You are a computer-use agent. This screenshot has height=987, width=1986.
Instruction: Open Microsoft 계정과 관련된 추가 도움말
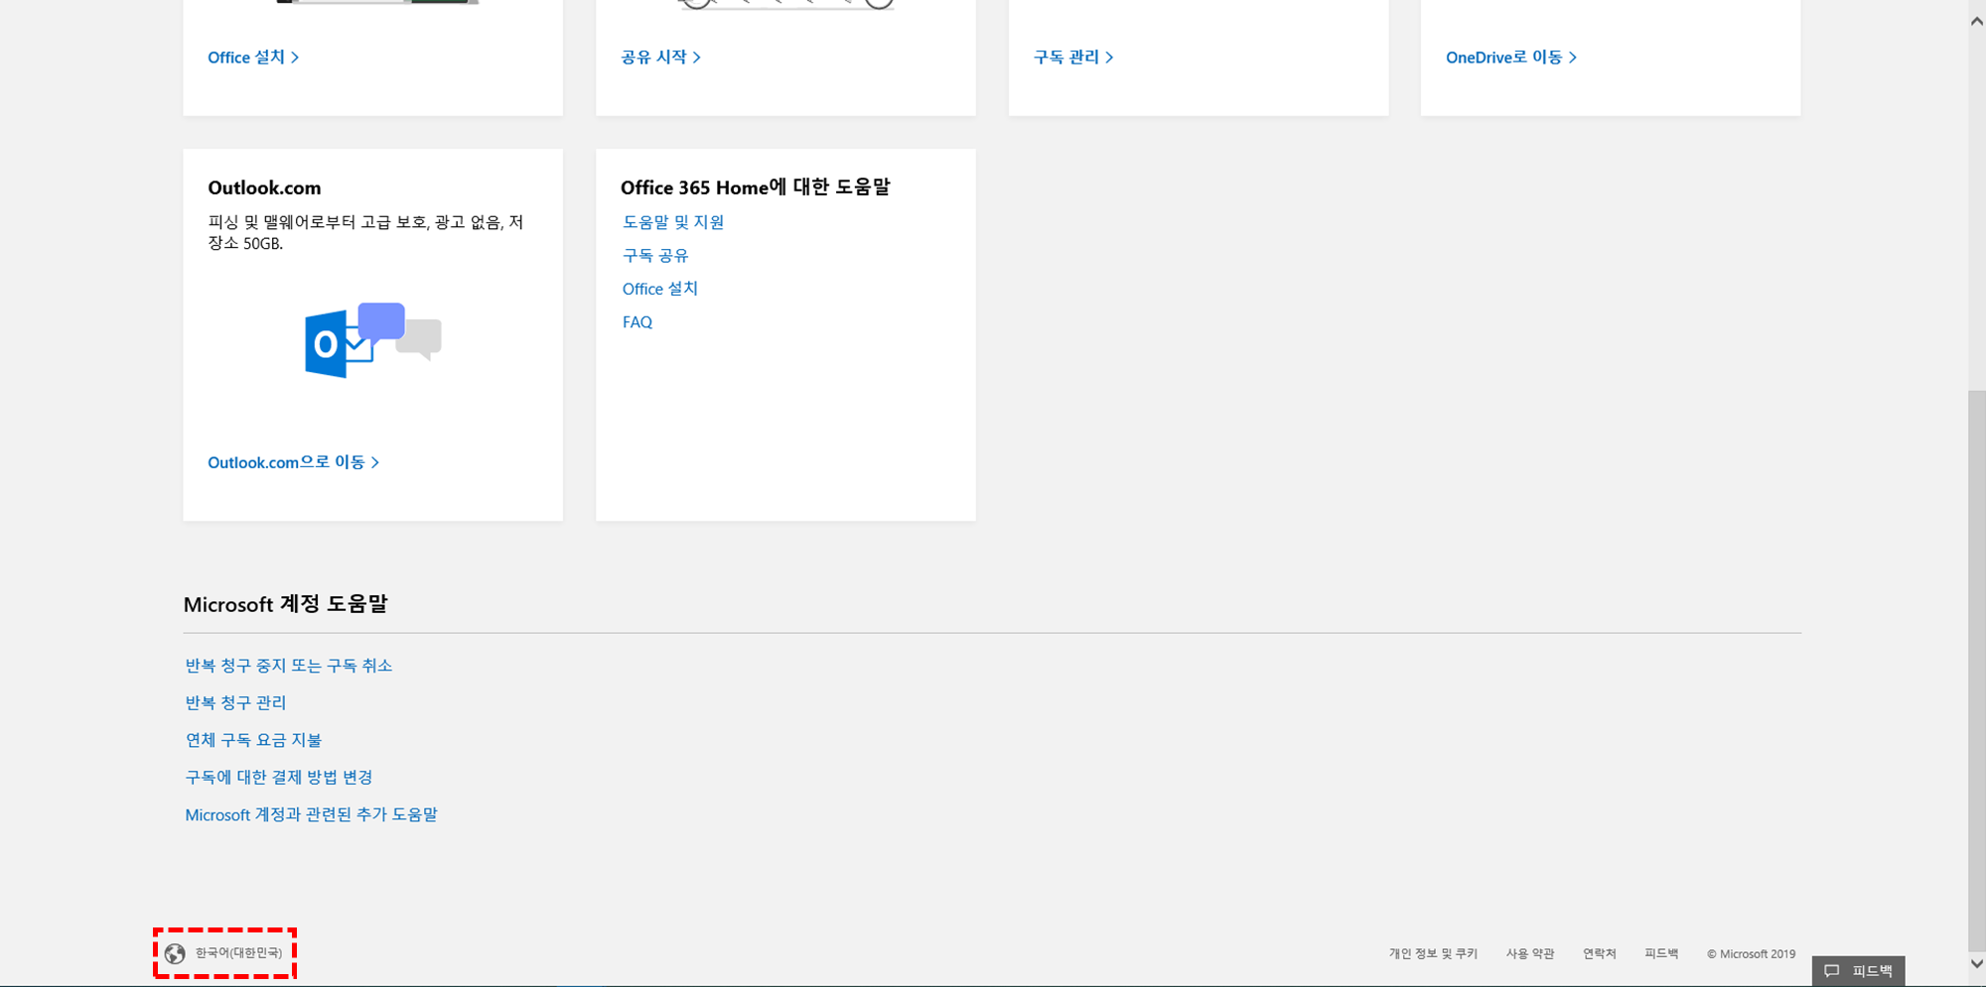pos(311,814)
